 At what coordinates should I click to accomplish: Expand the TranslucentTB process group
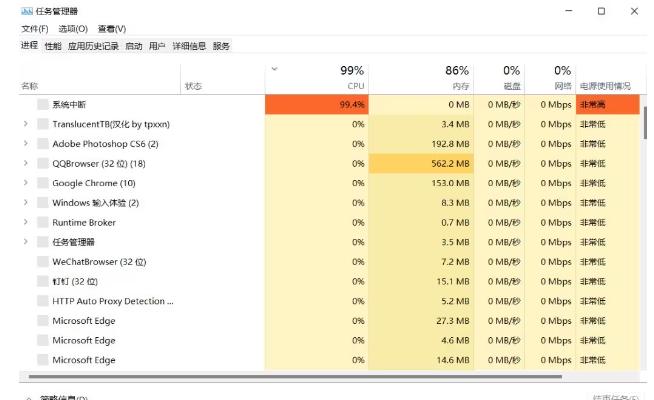click(25, 124)
